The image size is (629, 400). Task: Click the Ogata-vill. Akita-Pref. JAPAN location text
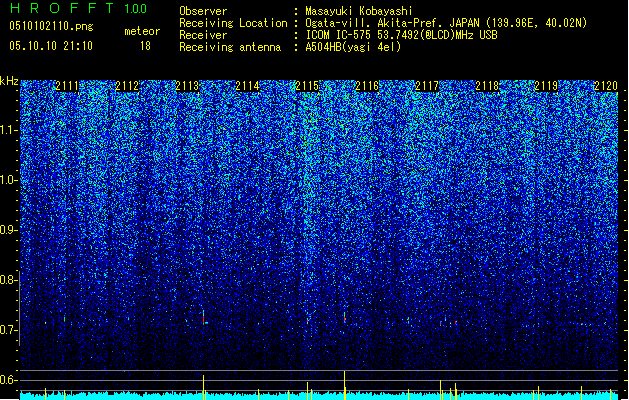coord(446,23)
